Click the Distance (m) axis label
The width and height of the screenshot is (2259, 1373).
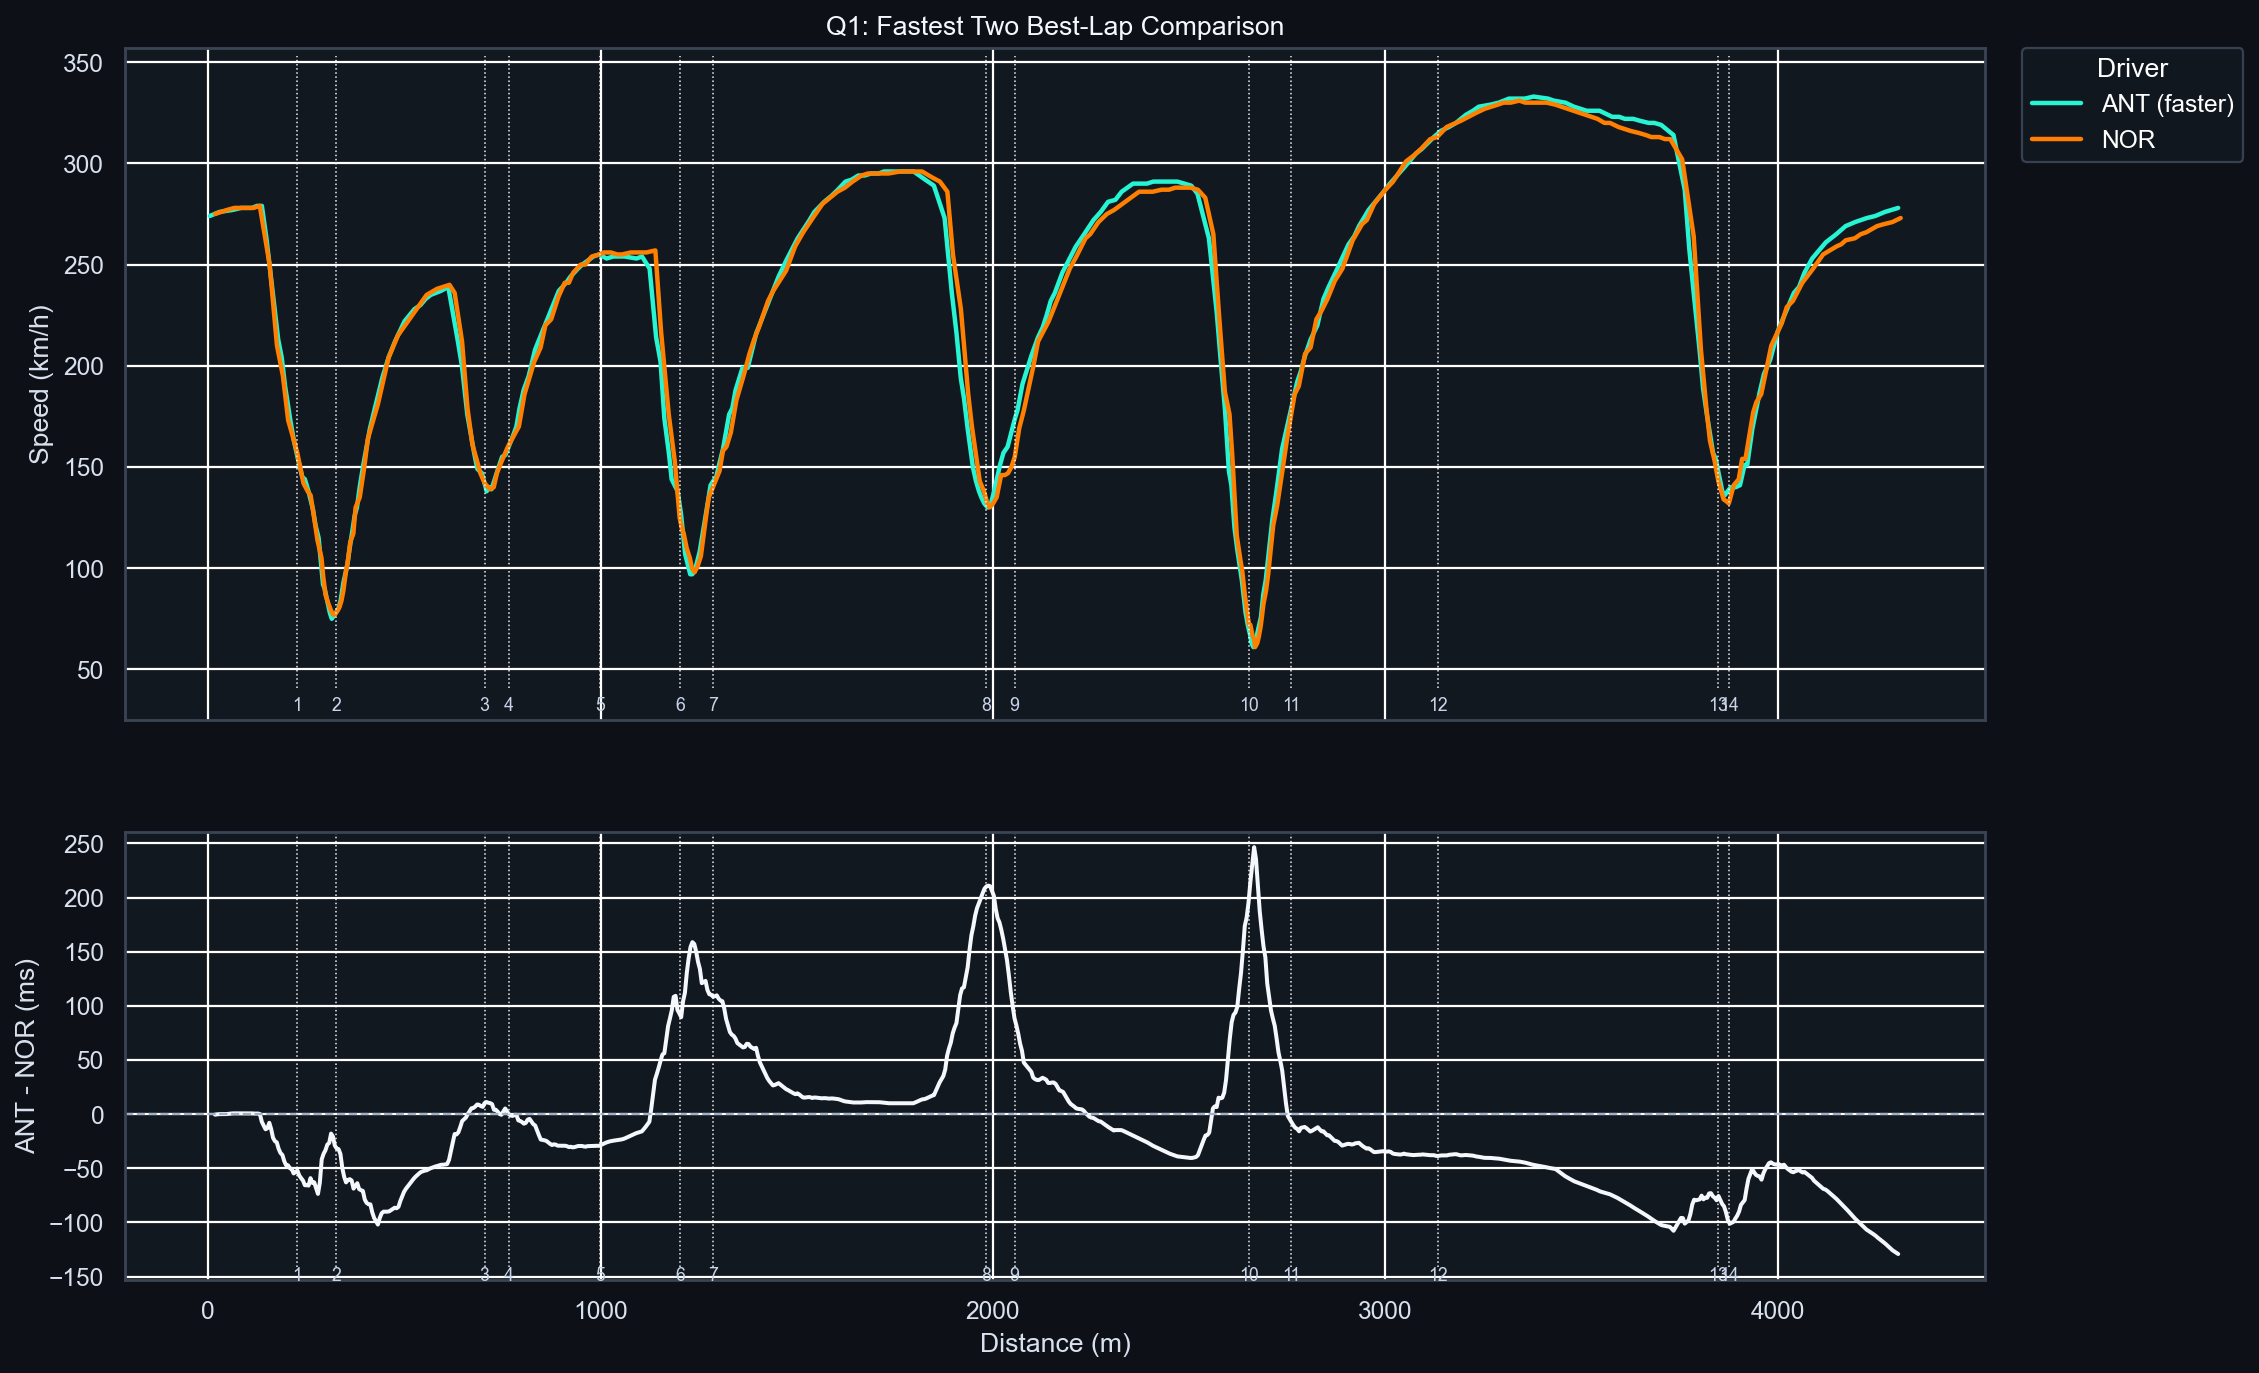[1055, 1343]
